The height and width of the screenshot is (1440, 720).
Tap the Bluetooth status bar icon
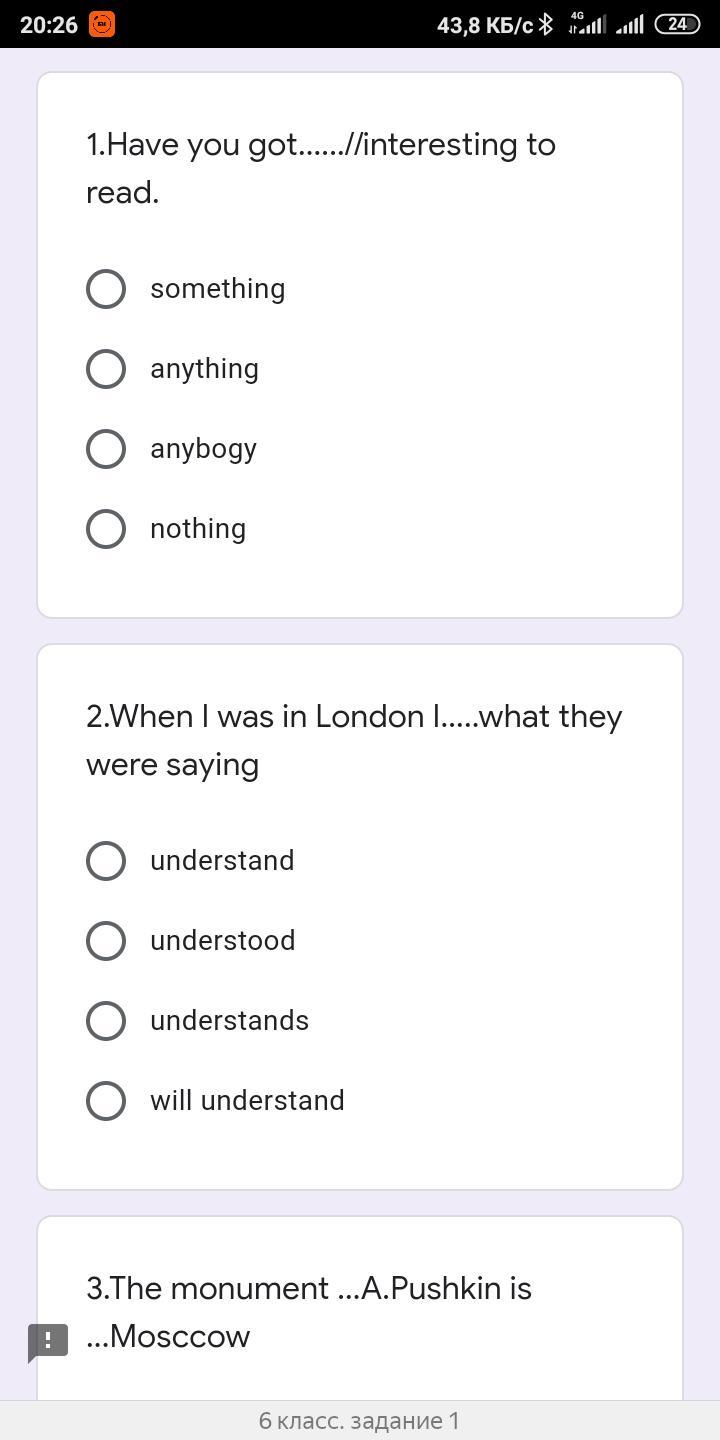tap(546, 24)
